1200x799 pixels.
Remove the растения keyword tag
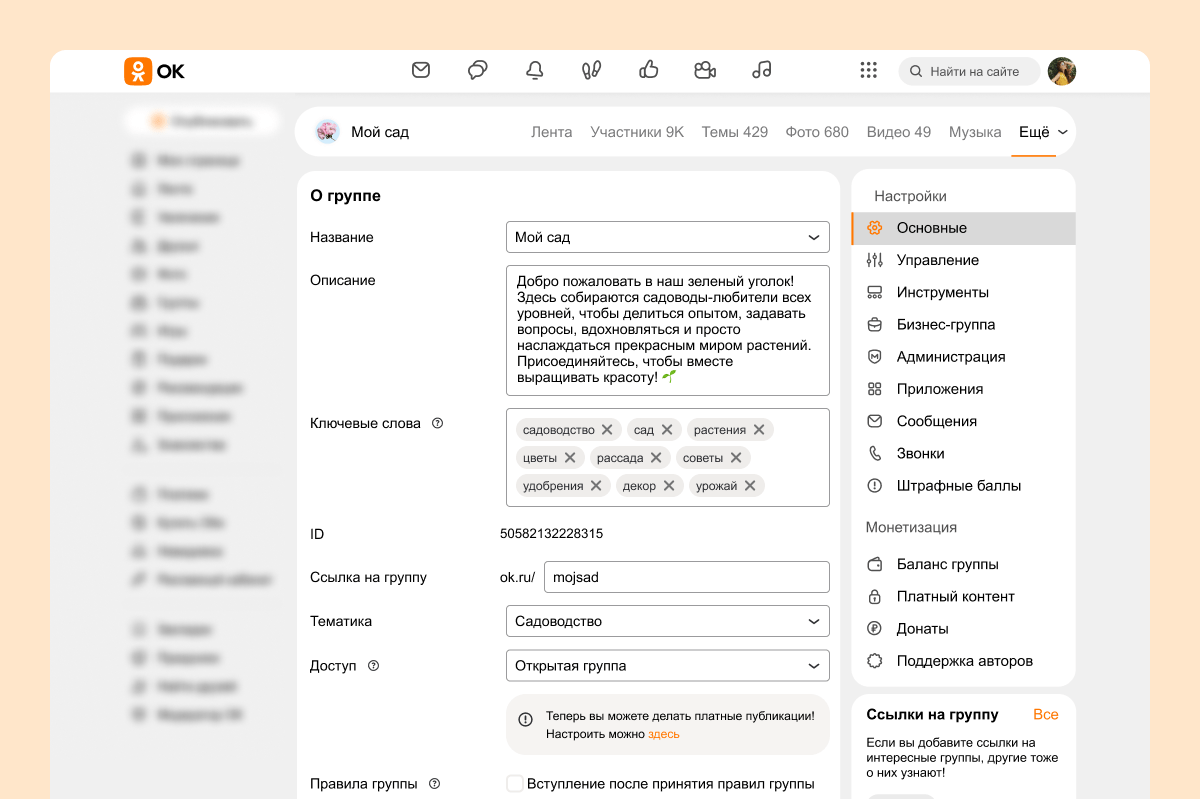[759, 429]
